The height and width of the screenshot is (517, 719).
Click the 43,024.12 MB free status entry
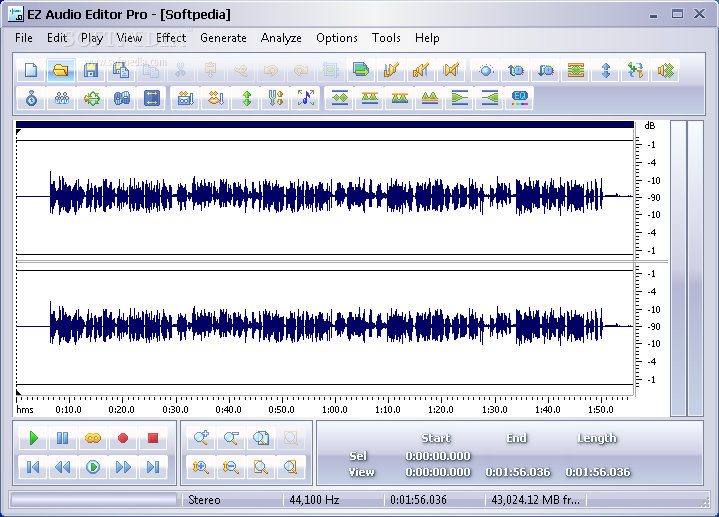coord(535,500)
